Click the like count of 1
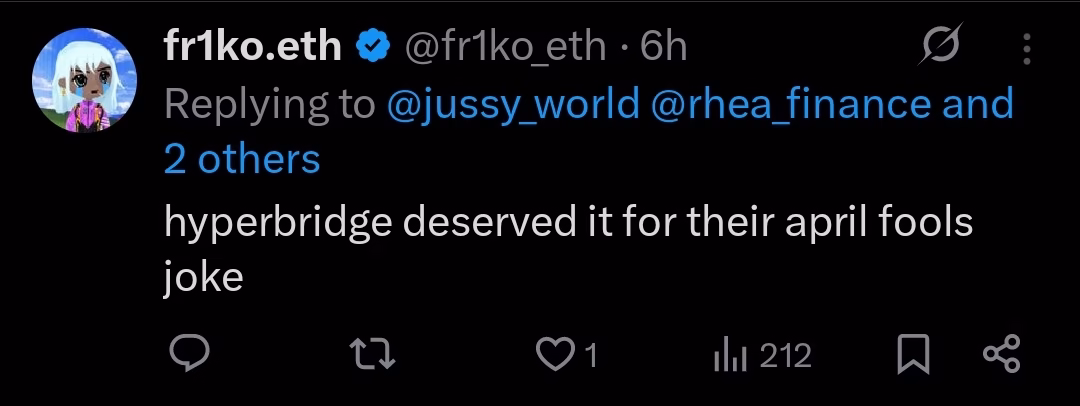This screenshot has width=1080, height=406. coord(590,355)
